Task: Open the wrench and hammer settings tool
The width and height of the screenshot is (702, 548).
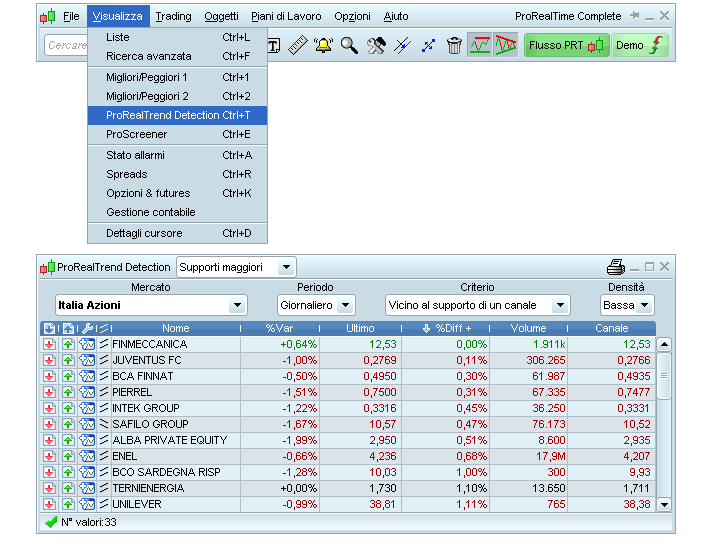Action: tap(376, 45)
